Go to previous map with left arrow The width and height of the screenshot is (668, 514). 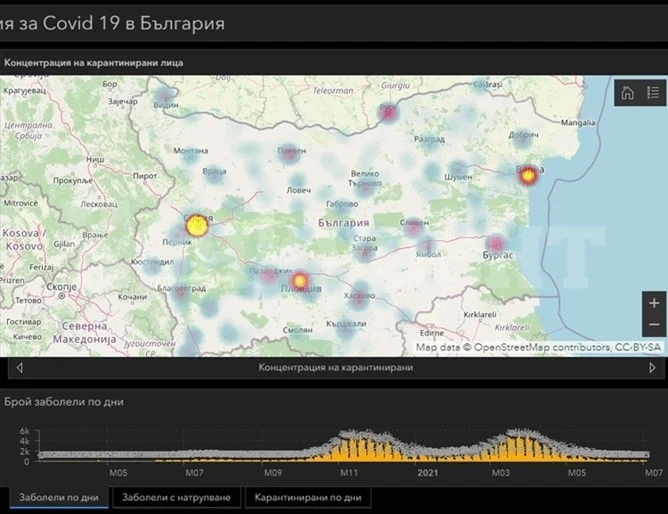(20, 368)
